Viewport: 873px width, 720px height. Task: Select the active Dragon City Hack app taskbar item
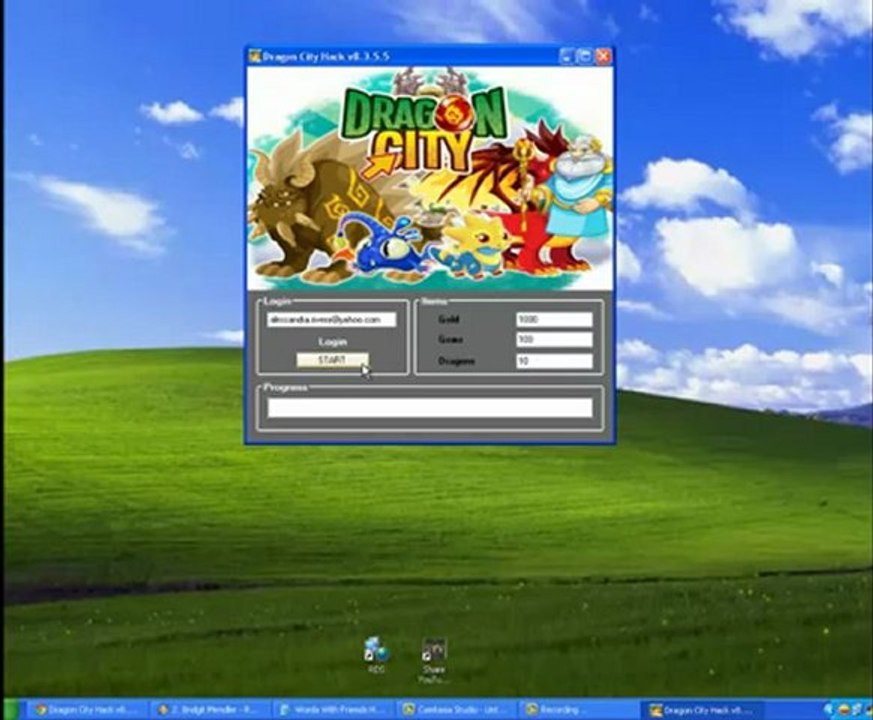[703, 710]
